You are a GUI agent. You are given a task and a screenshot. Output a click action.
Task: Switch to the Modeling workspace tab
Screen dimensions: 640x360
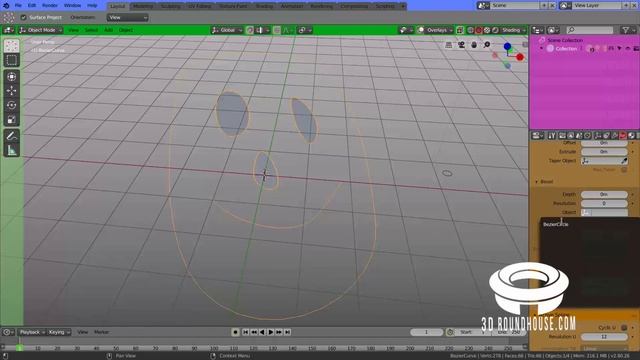coord(143,6)
